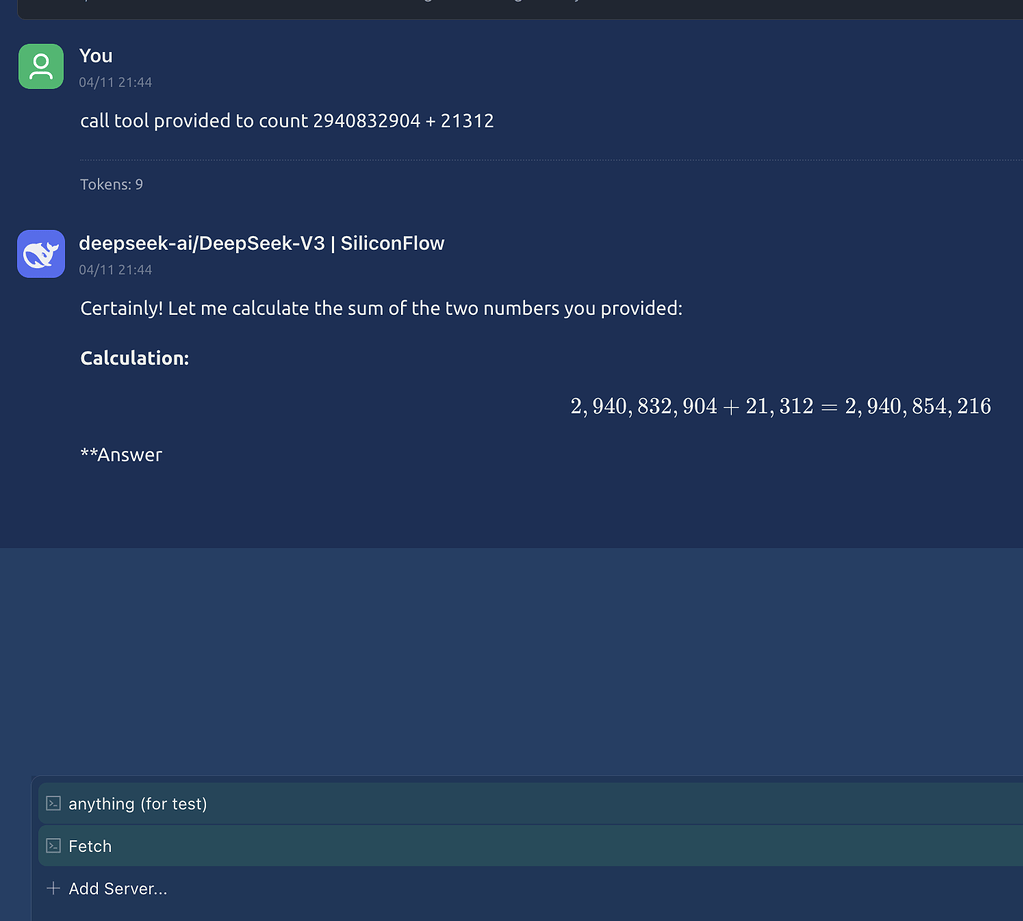
Task: Click the rendered sum equation result
Action: click(x=780, y=406)
